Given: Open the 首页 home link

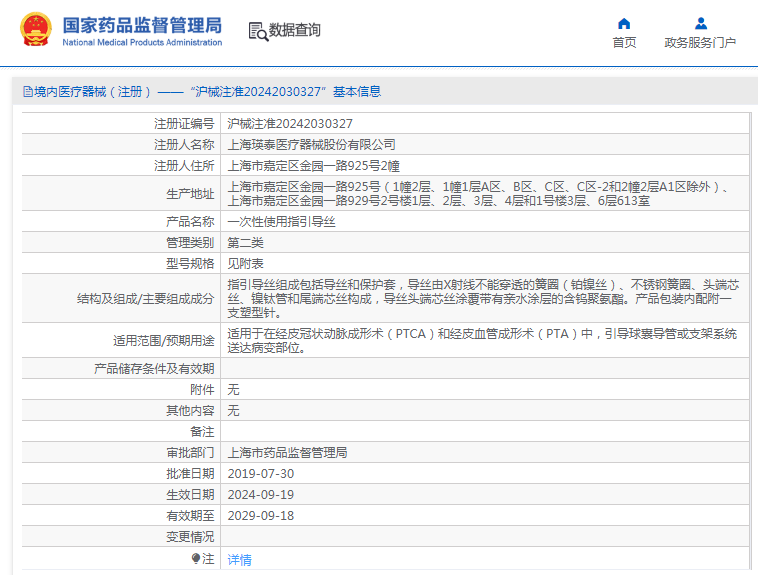Looking at the screenshot, I should [x=624, y=43].
